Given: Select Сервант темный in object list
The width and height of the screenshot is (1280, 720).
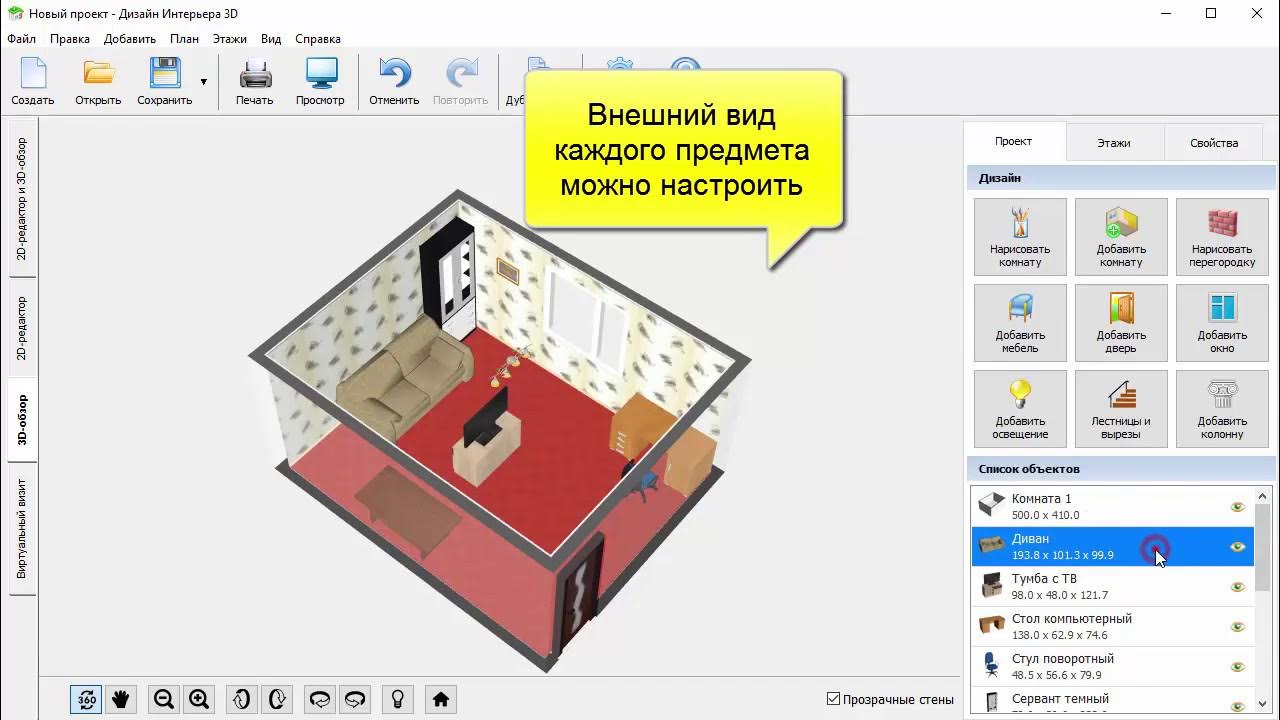Looking at the screenshot, I should point(1112,701).
